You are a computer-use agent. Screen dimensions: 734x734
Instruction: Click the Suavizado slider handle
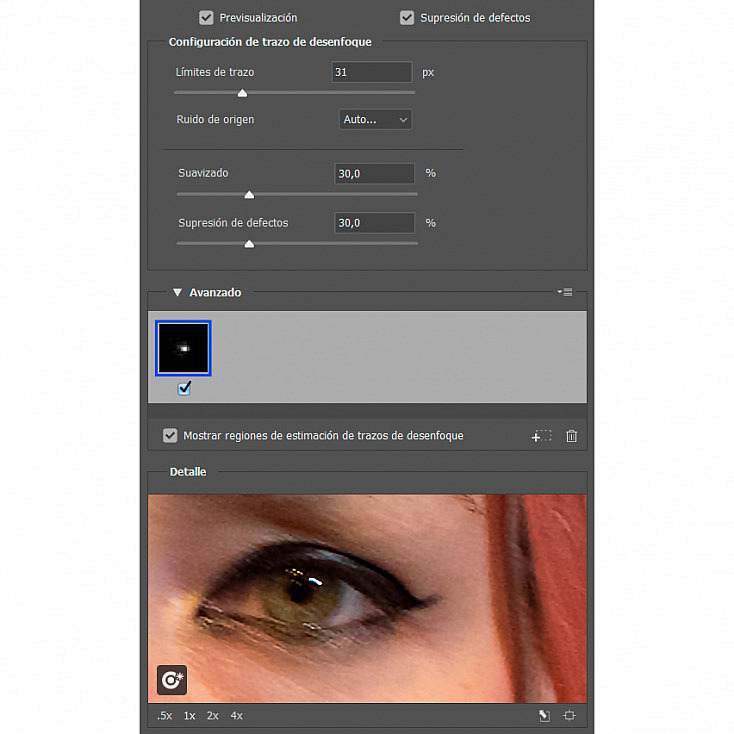point(249,195)
